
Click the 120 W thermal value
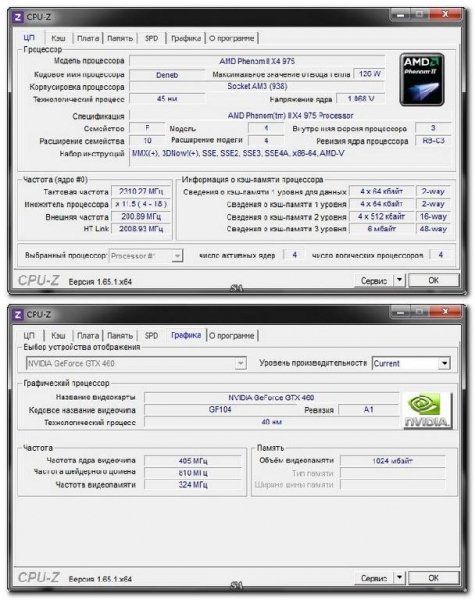pyautogui.click(x=369, y=74)
